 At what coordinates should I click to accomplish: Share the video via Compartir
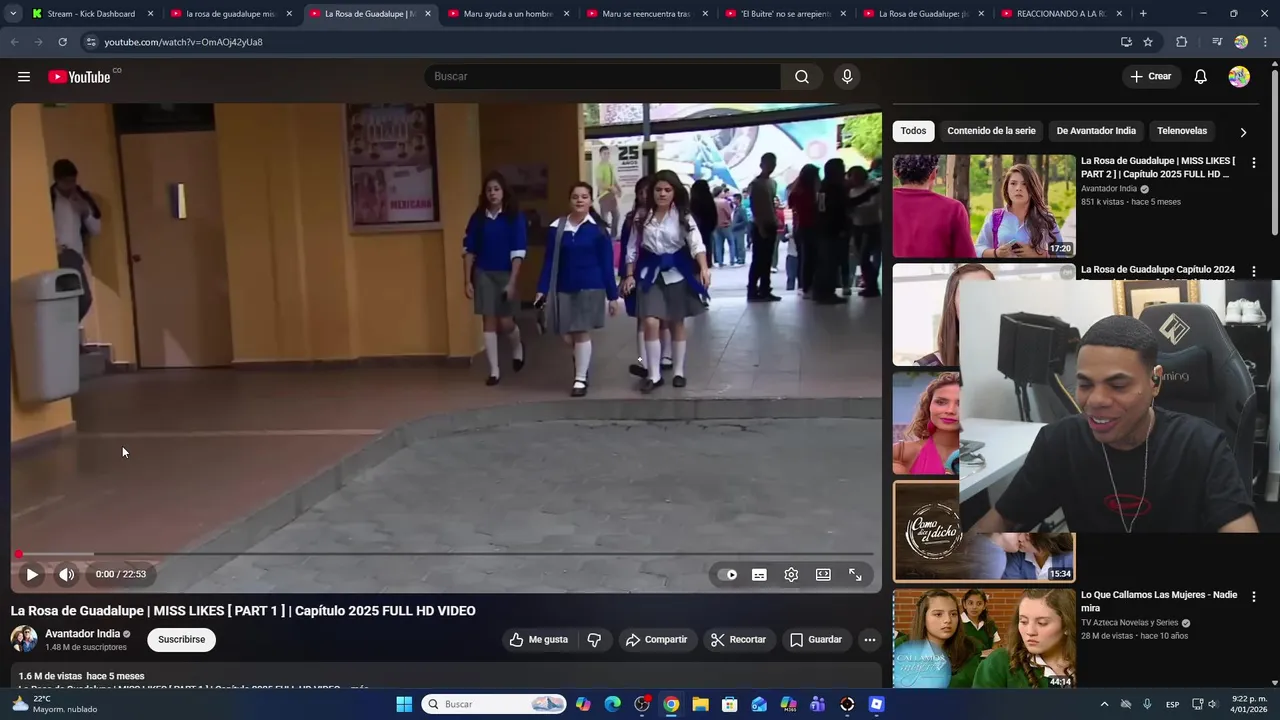tap(656, 640)
